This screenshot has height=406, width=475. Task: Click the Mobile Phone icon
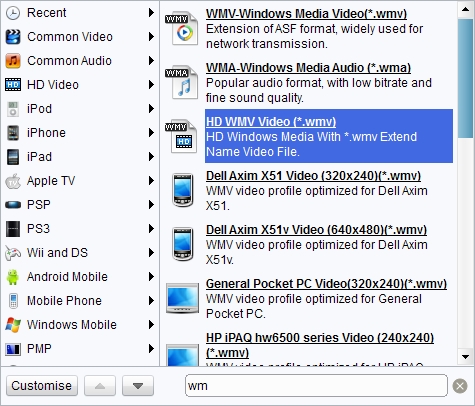pyautogui.click(x=13, y=301)
